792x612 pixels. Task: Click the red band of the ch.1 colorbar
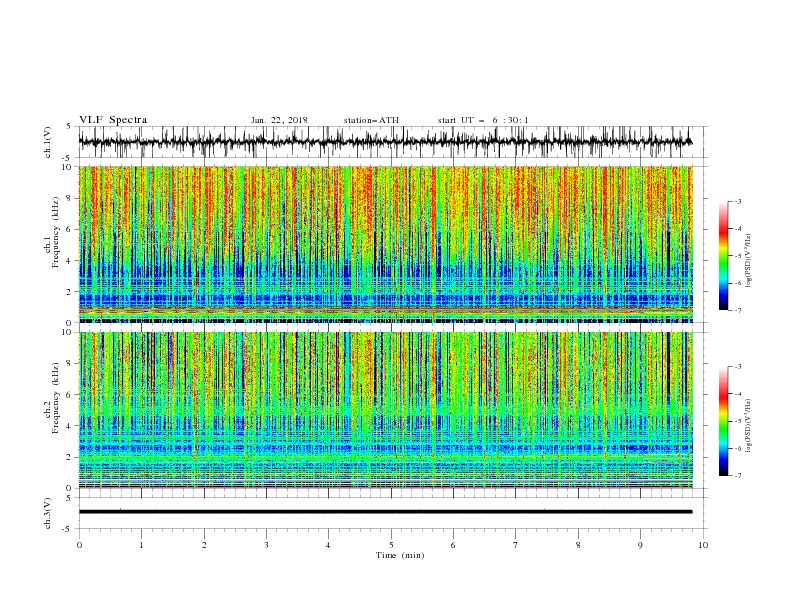tap(723, 231)
